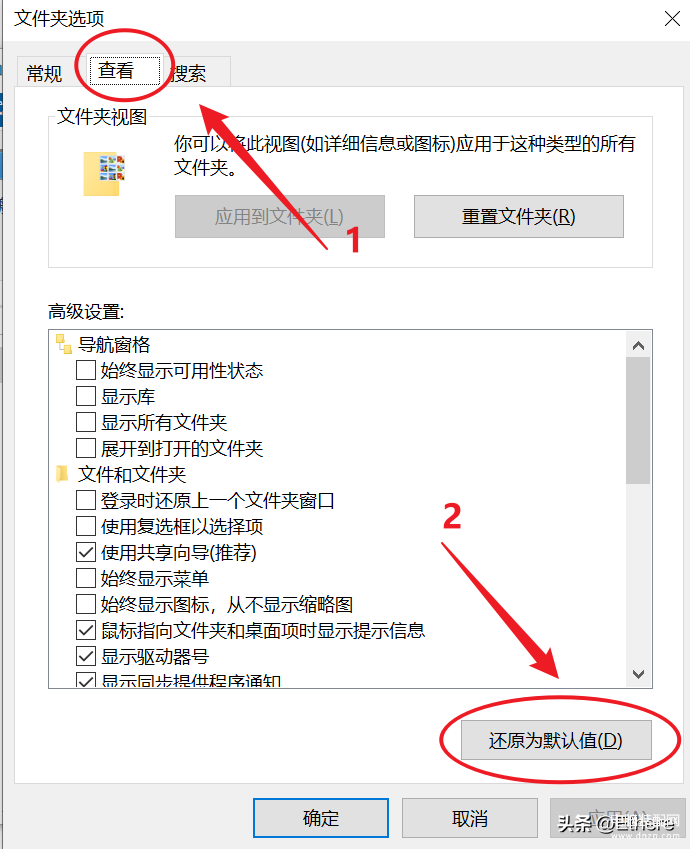Collapse the 导航窗格 tree group

click(114, 344)
